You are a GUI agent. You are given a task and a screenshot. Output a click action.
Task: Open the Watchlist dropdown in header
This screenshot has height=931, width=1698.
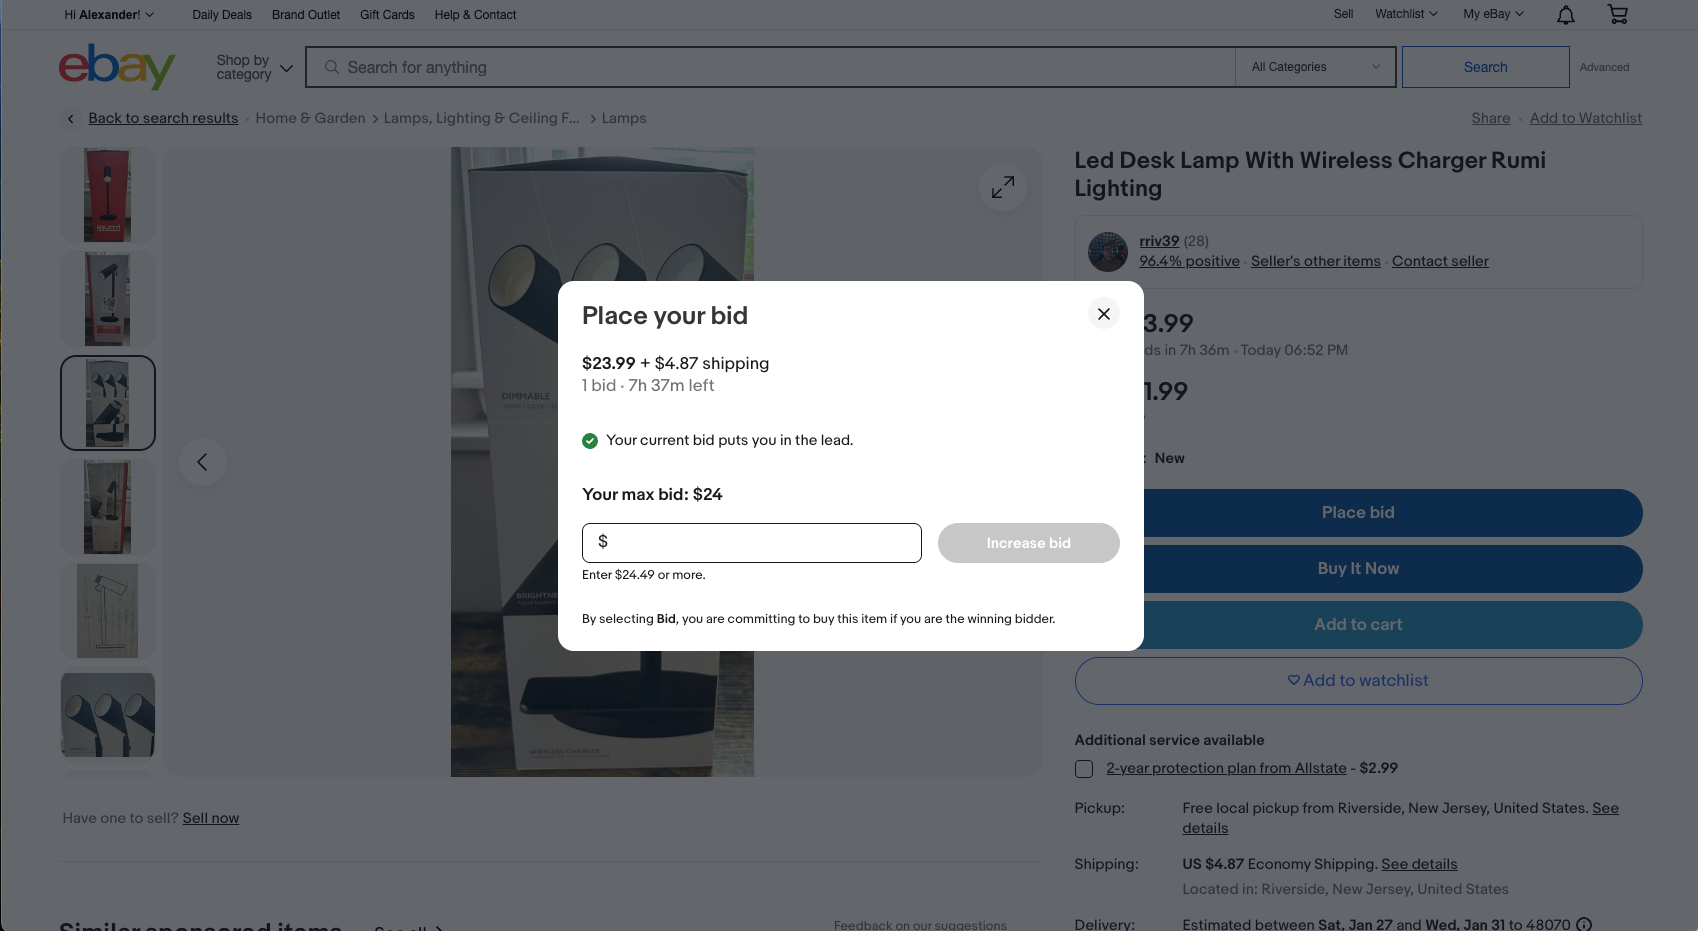[x=1406, y=14]
